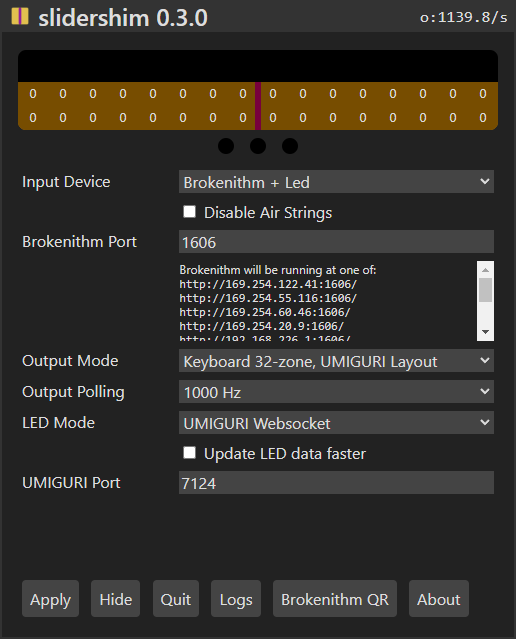The width and height of the screenshot is (516, 639).
Task: Click the Apply button
Action: [51, 599]
